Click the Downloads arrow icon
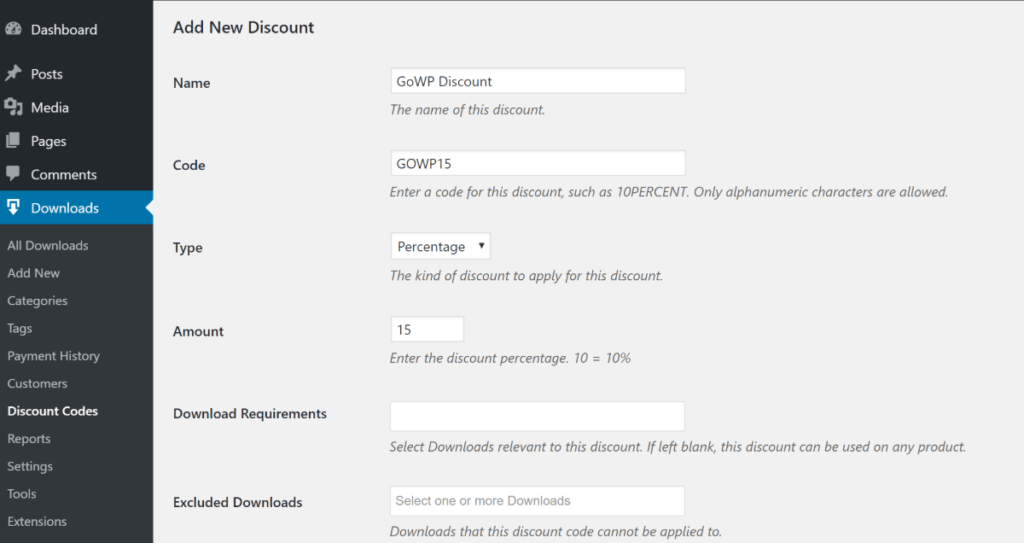 (x=13, y=207)
